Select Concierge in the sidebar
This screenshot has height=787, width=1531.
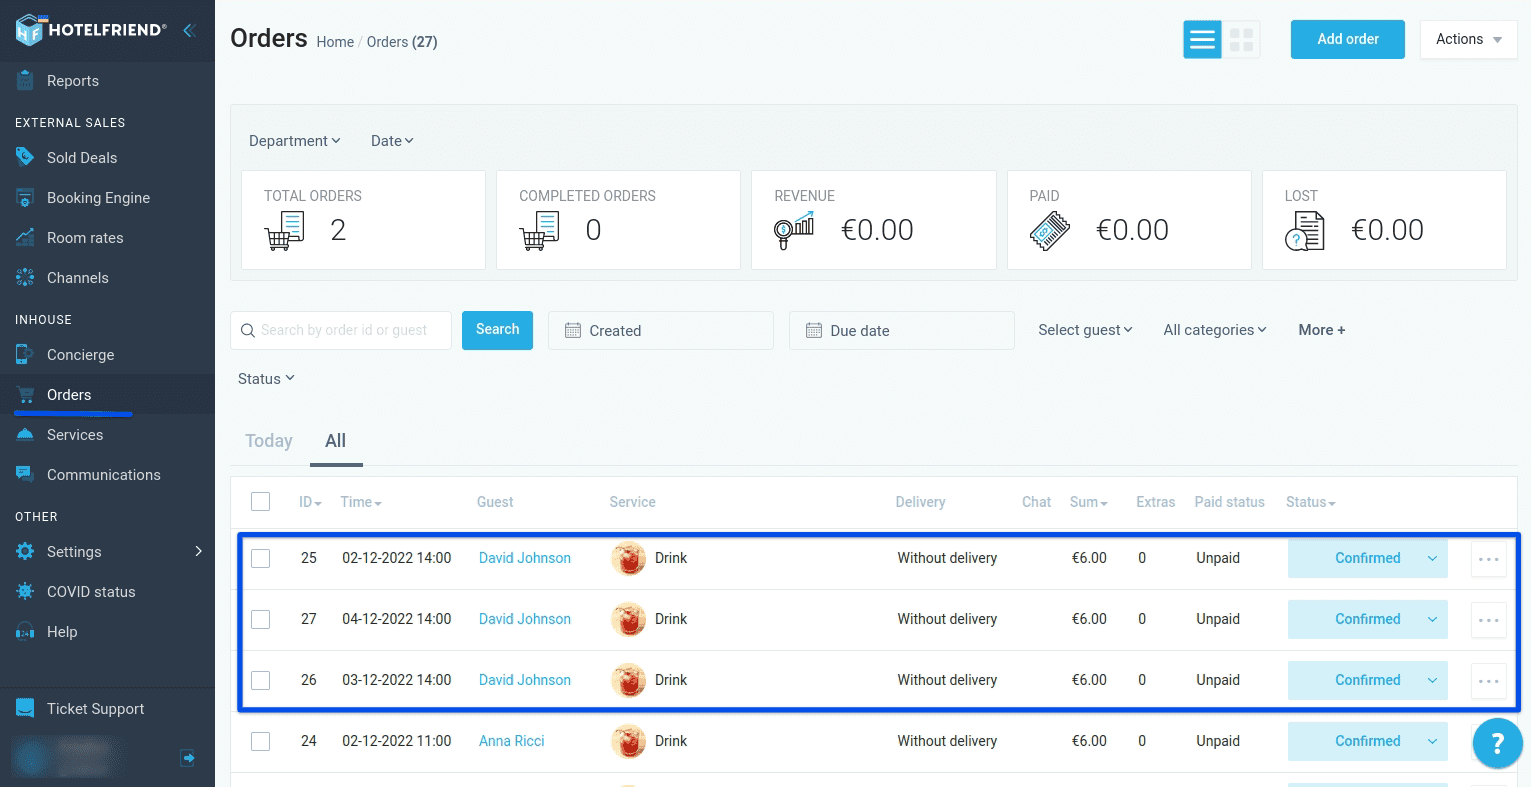tap(79, 354)
